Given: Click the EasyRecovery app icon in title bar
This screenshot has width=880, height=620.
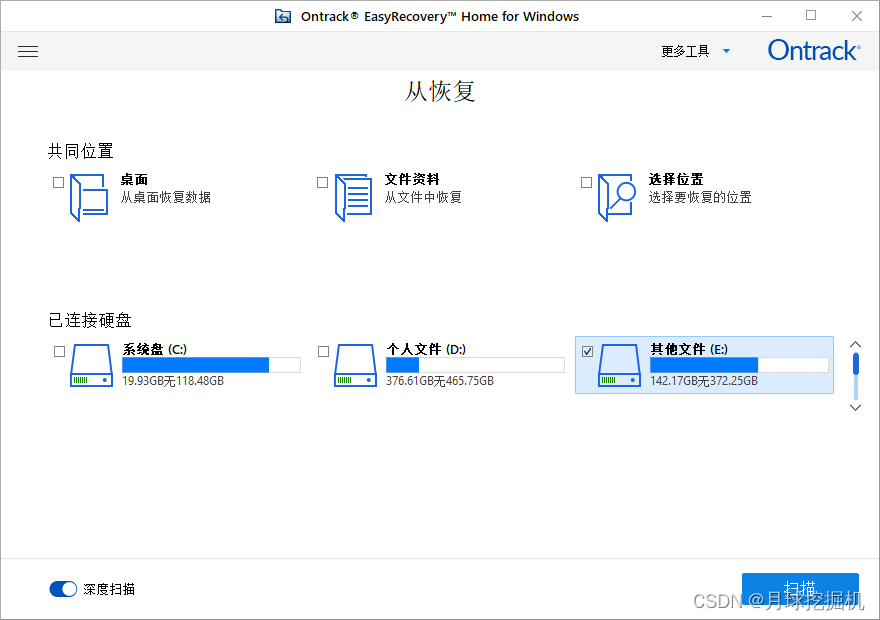Looking at the screenshot, I should [283, 16].
